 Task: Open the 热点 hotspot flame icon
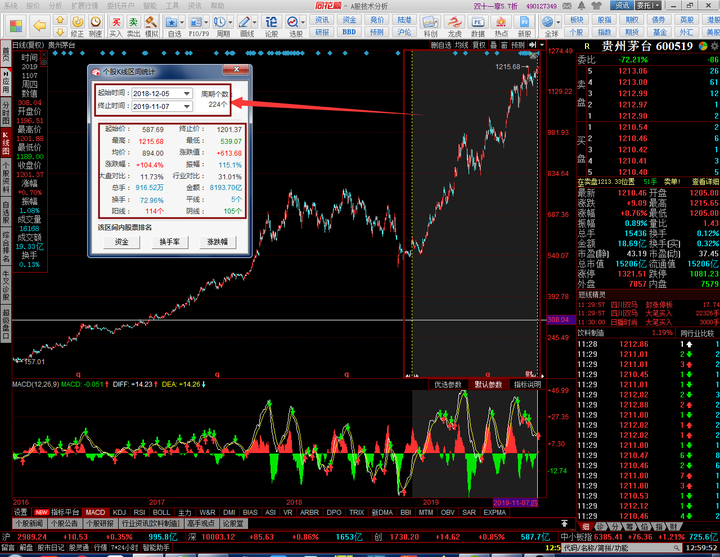point(501,22)
